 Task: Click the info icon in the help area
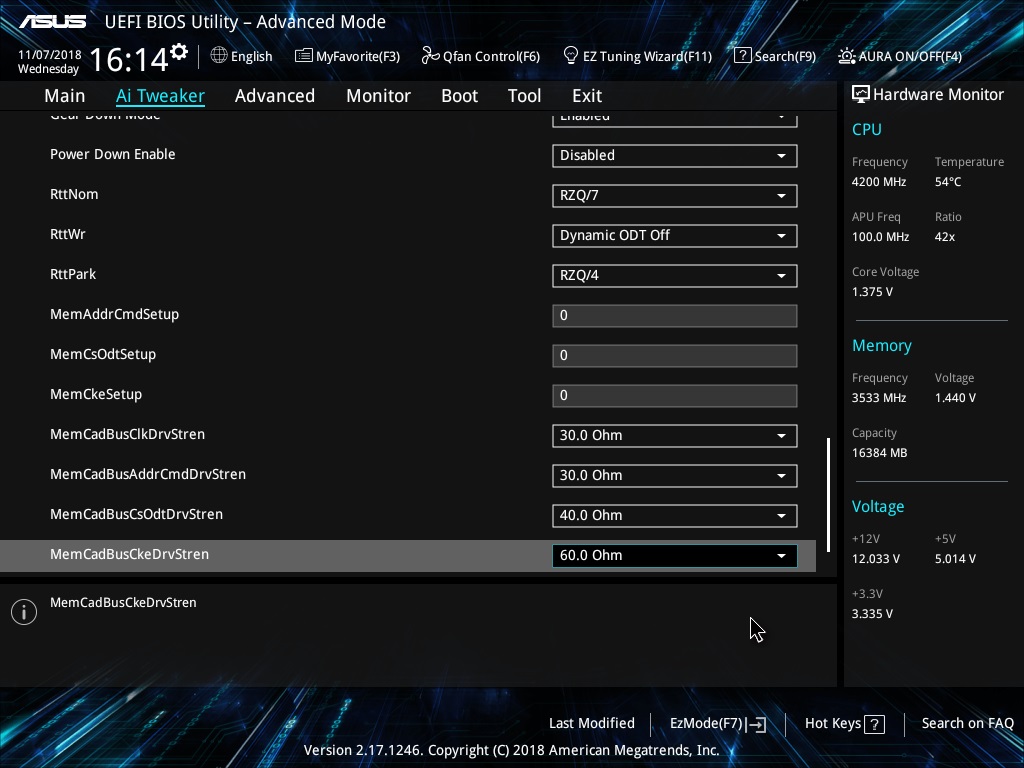(x=24, y=612)
